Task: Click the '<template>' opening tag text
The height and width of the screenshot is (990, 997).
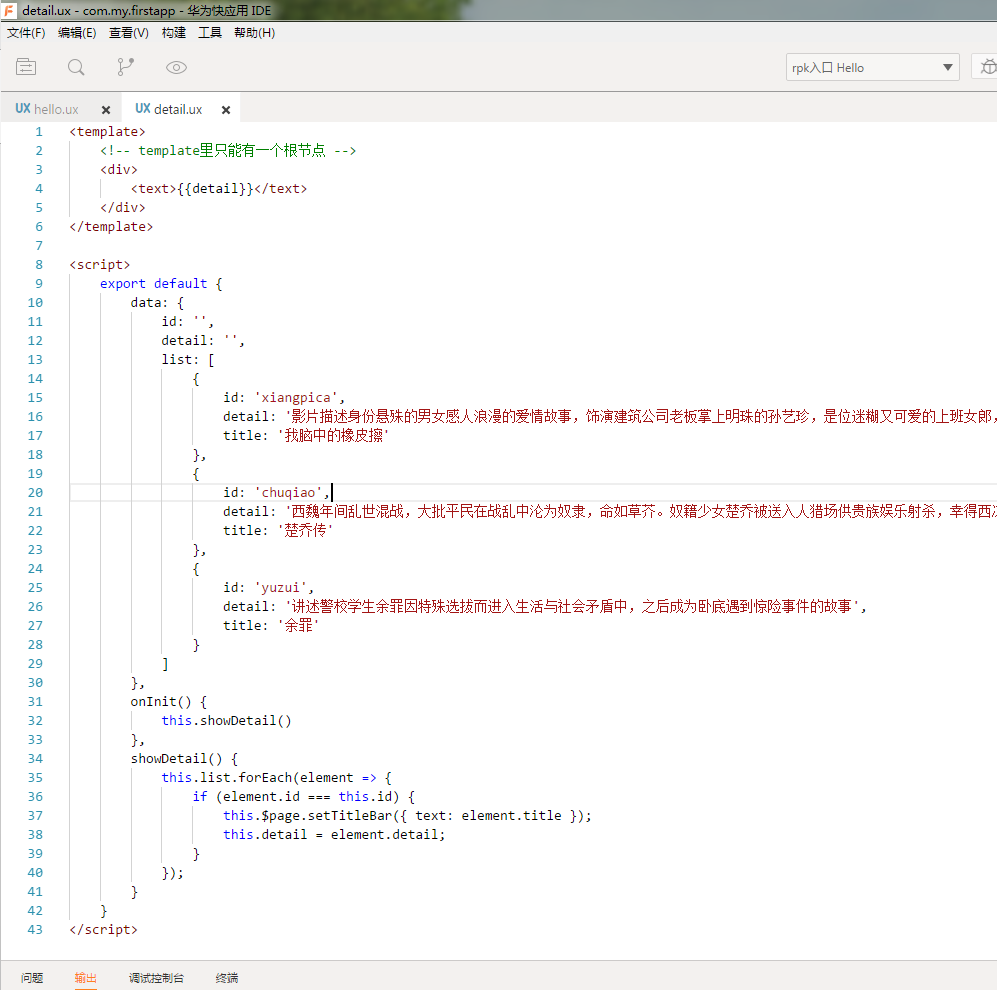Action: click(107, 132)
